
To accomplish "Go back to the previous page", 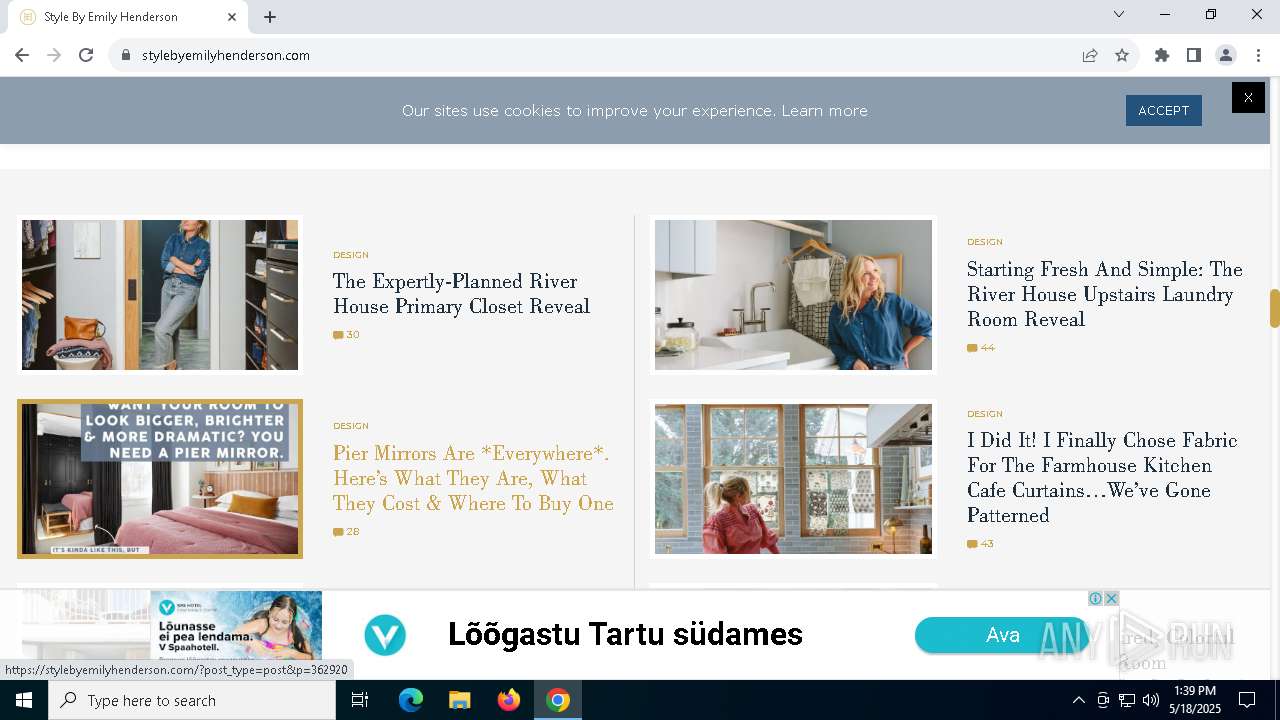I will 22,55.
